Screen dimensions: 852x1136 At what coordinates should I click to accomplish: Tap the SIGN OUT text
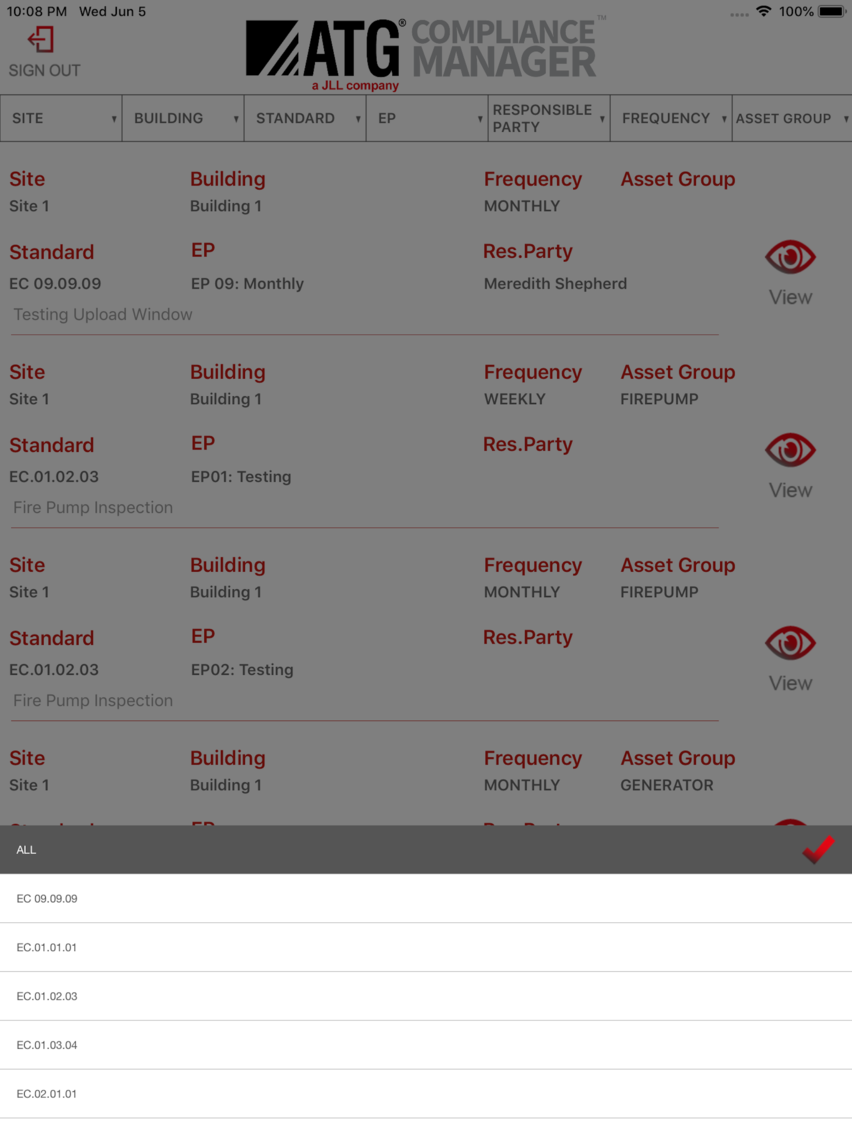point(44,70)
